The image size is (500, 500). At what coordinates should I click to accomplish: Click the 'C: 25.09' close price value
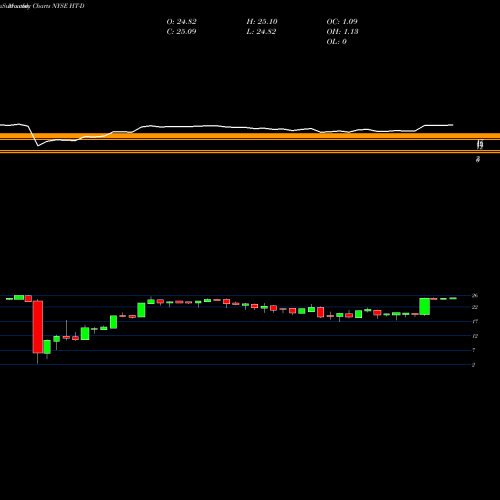click(x=181, y=32)
